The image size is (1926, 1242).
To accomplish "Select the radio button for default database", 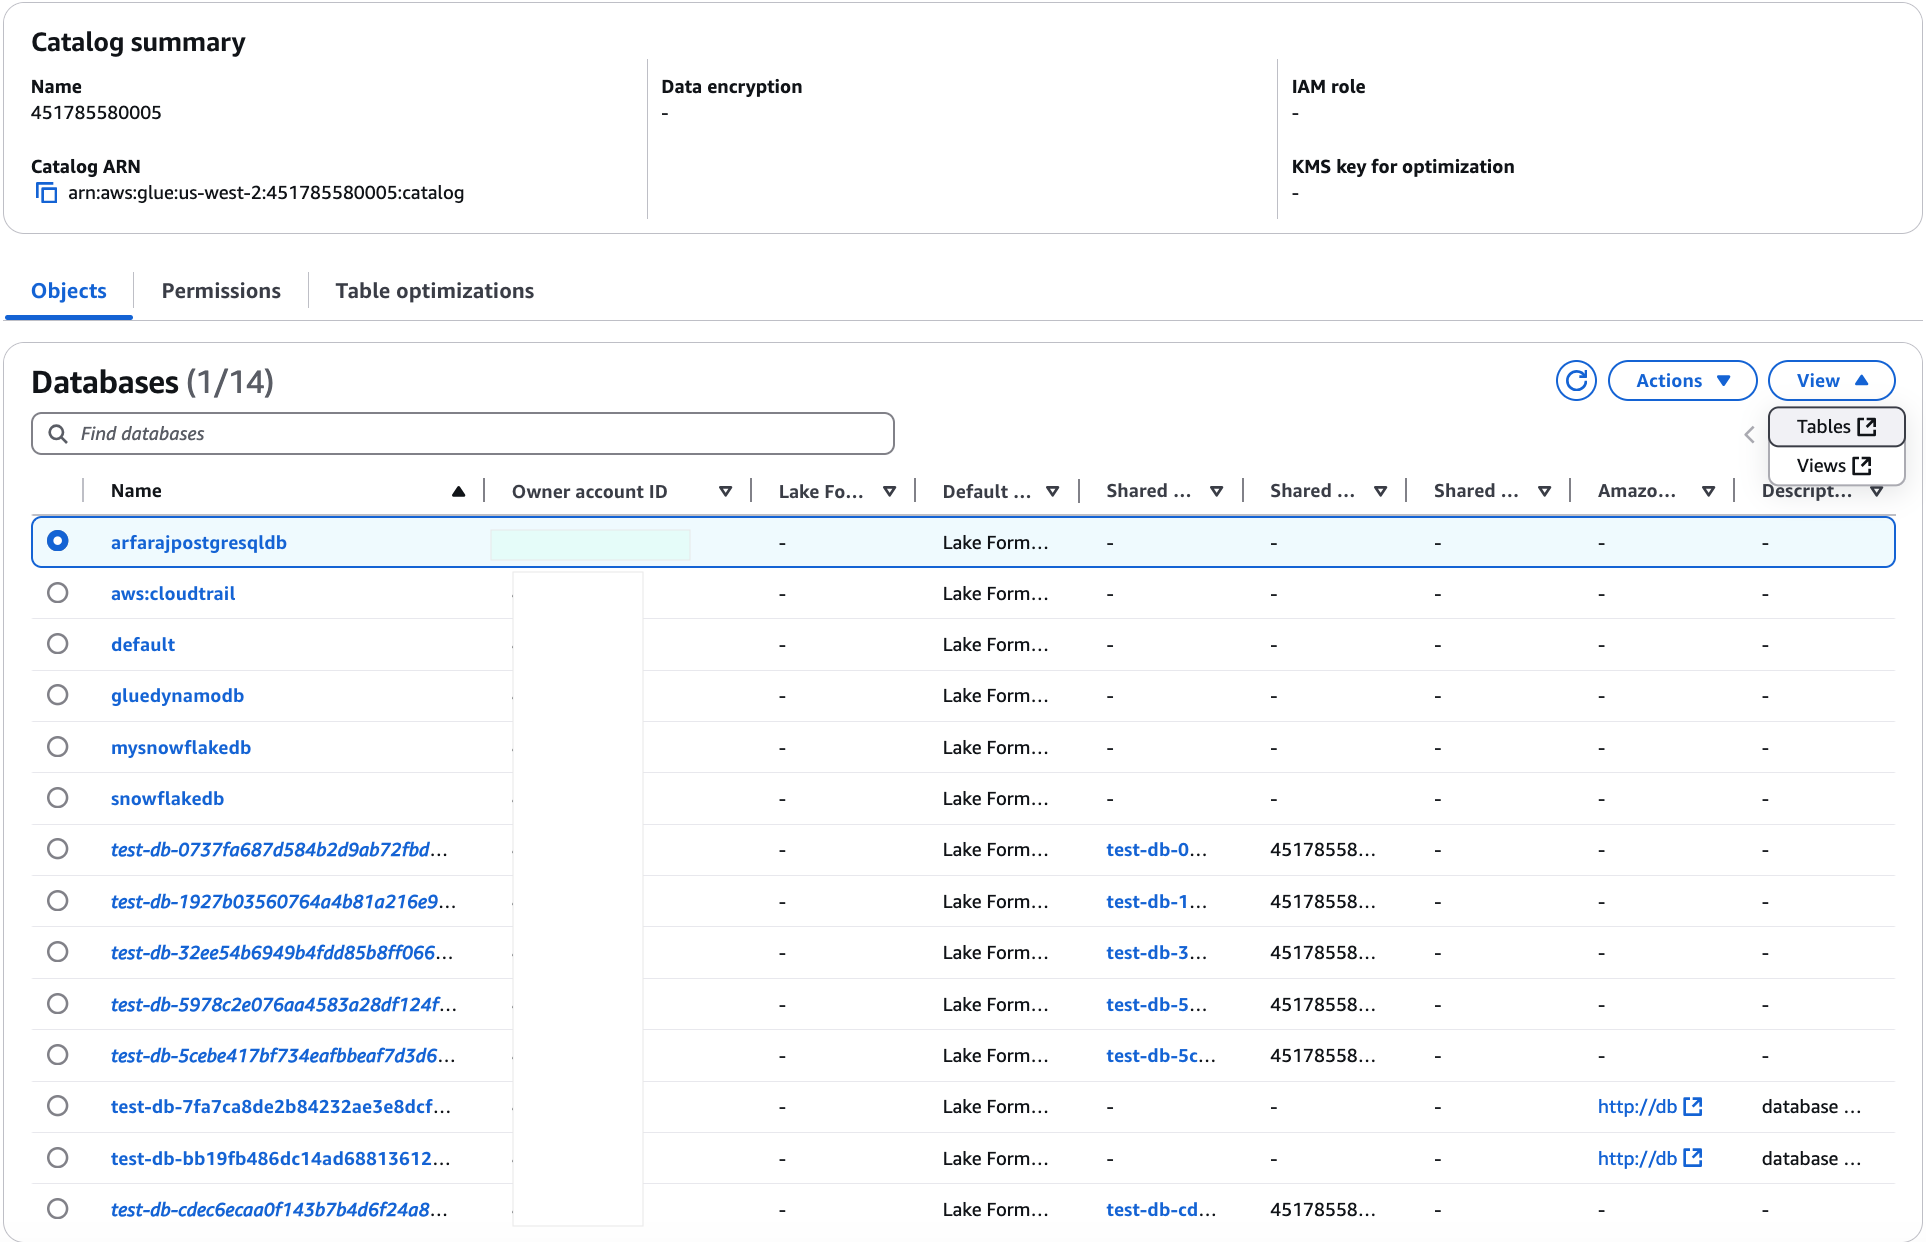I will click(57, 644).
